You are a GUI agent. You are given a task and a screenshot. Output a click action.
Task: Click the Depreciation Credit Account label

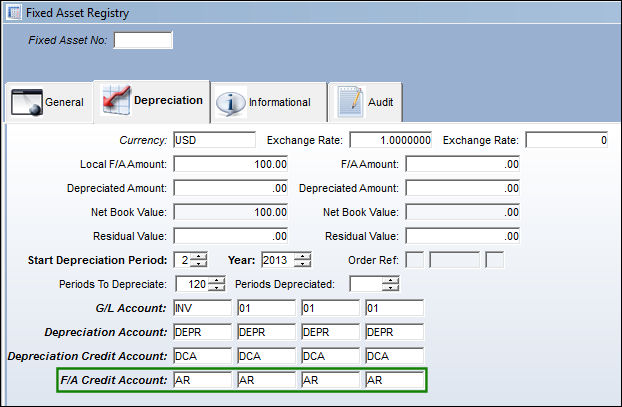pos(87,356)
